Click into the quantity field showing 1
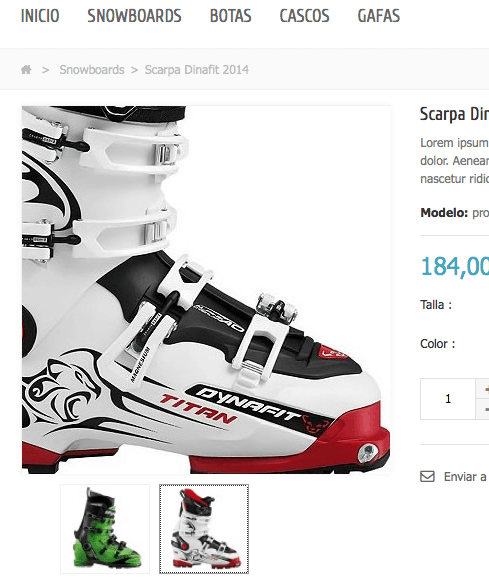 coord(448,399)
